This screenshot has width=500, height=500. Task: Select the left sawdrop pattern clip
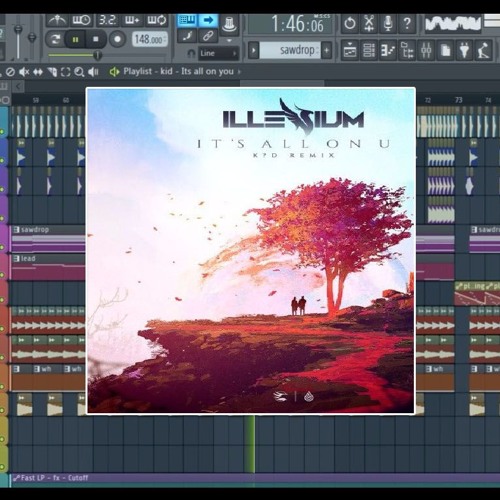48,239
